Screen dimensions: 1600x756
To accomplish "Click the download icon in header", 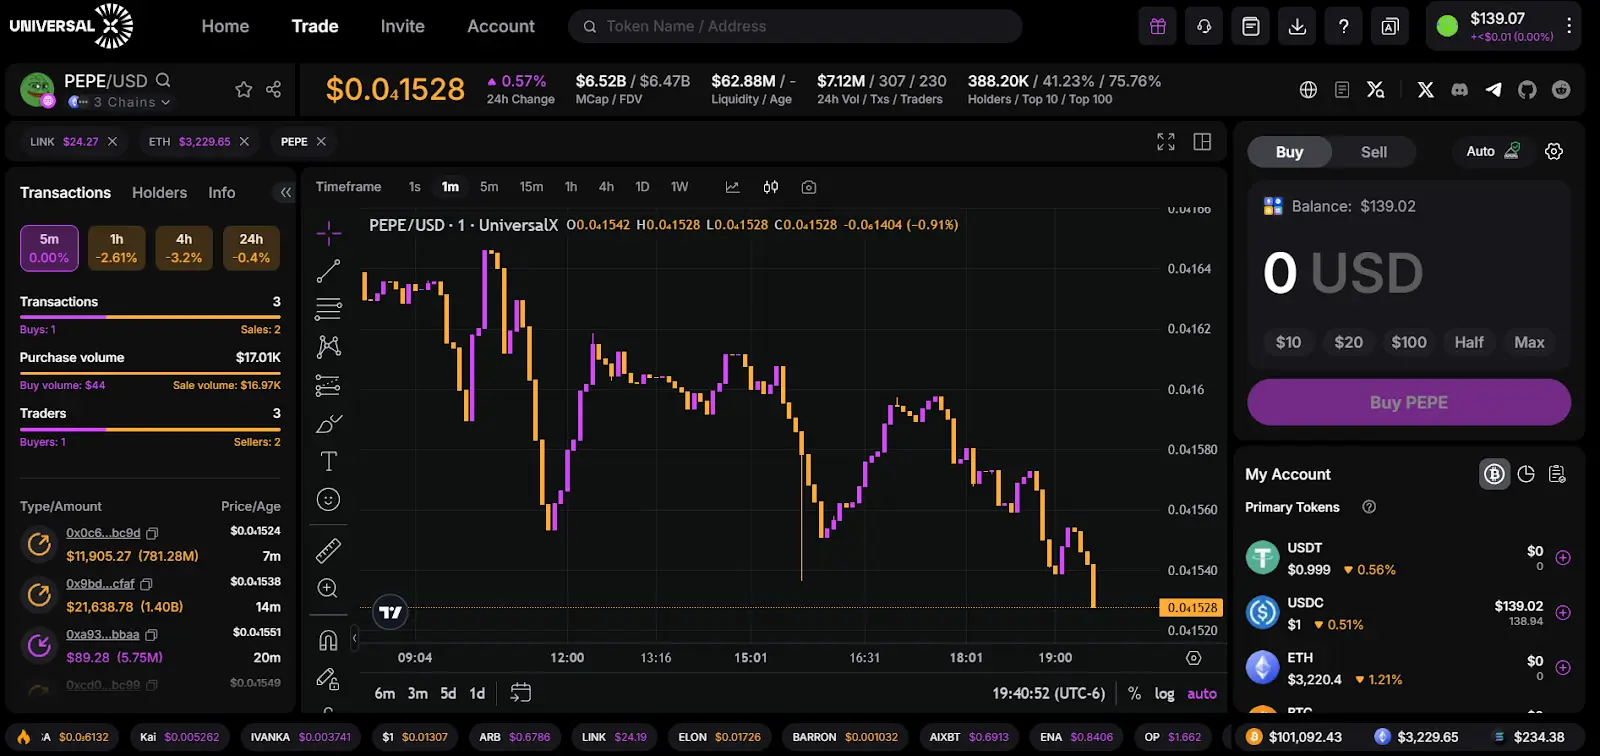I will coord(1297,27).
